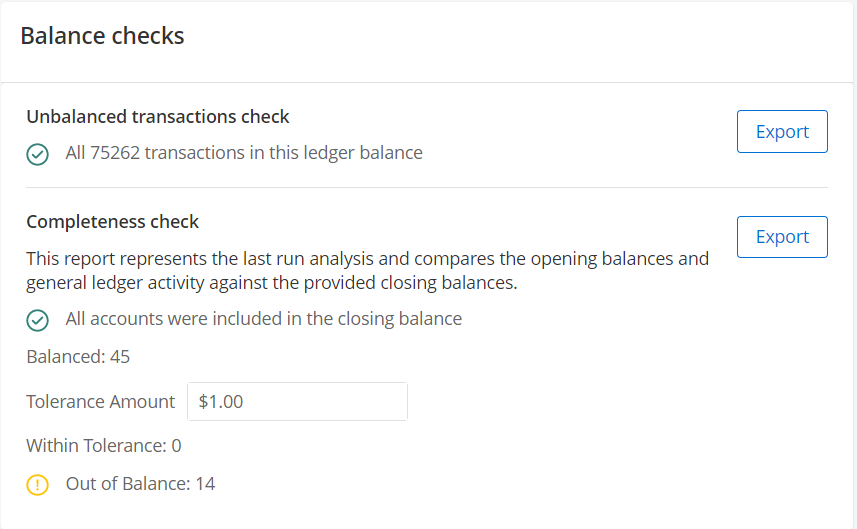Click the green checkmark icon beside transactions balance

point(38,154)
